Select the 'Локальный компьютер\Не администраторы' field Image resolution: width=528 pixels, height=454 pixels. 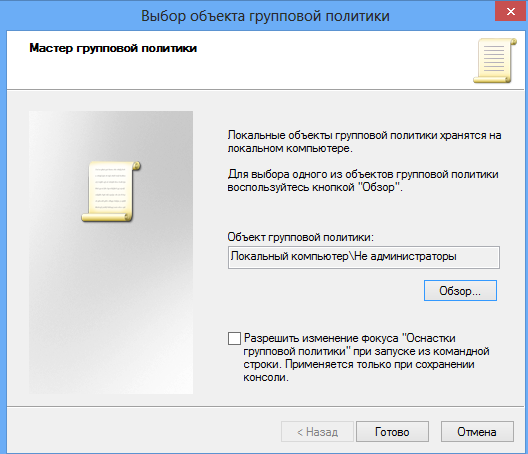coord(364,257)
